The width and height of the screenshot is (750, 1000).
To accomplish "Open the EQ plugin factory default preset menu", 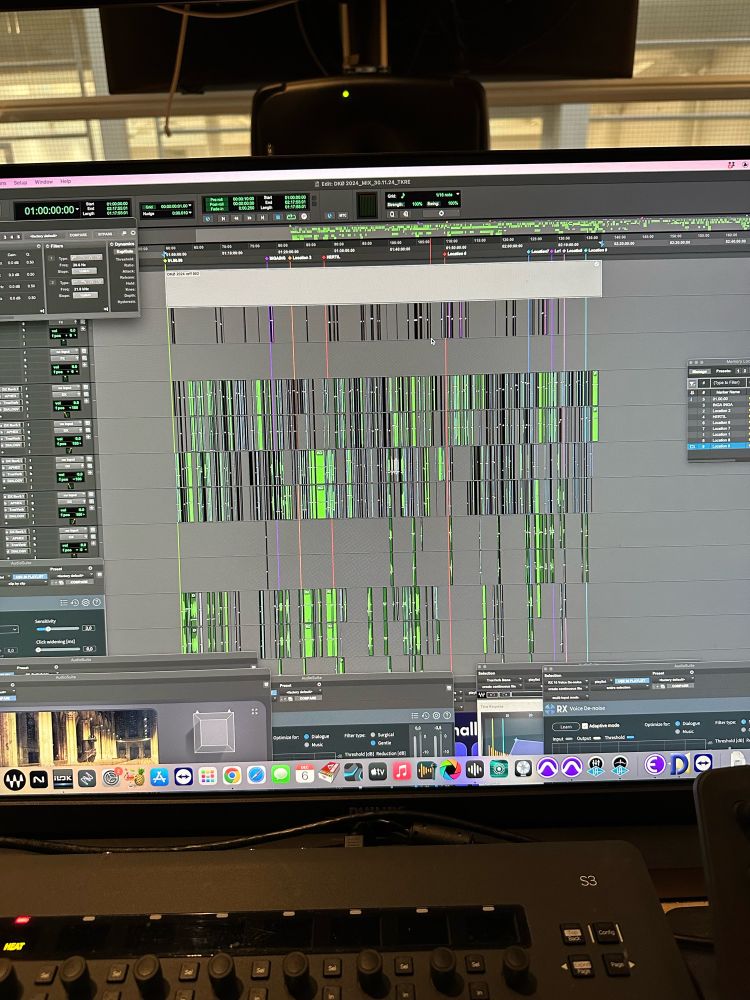I will (43, 235).
